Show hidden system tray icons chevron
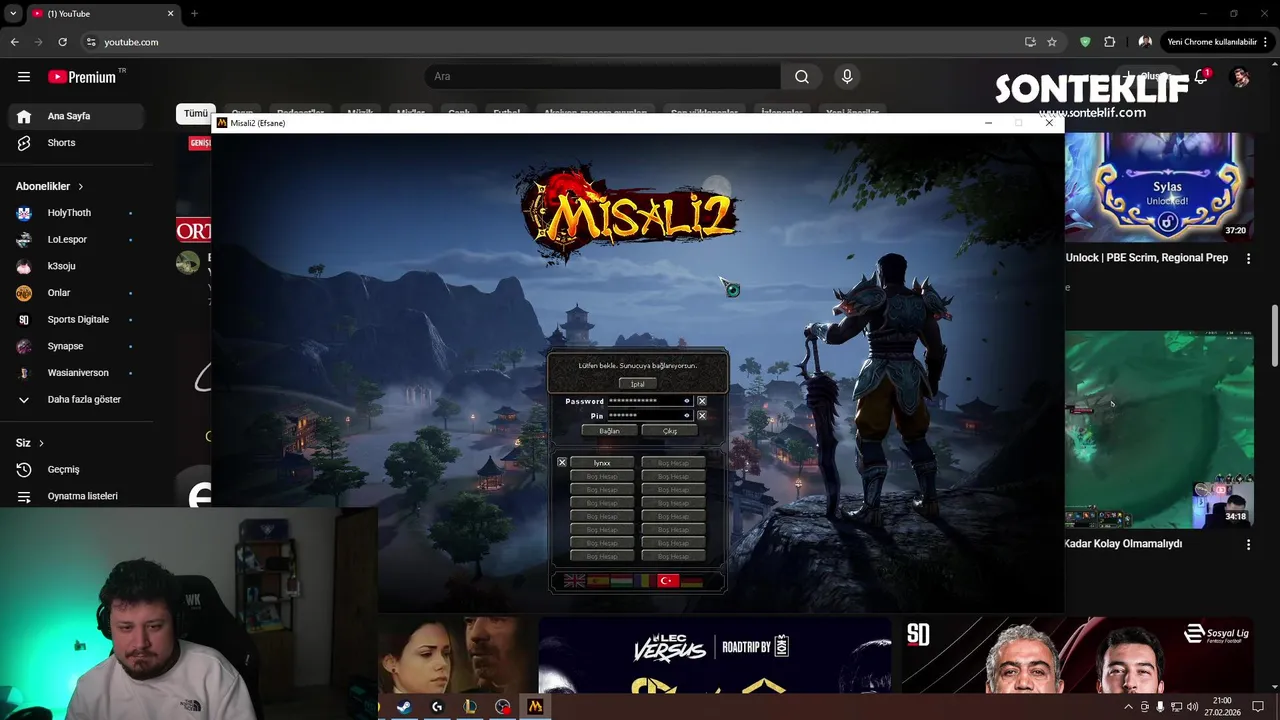 point(1129,707)
